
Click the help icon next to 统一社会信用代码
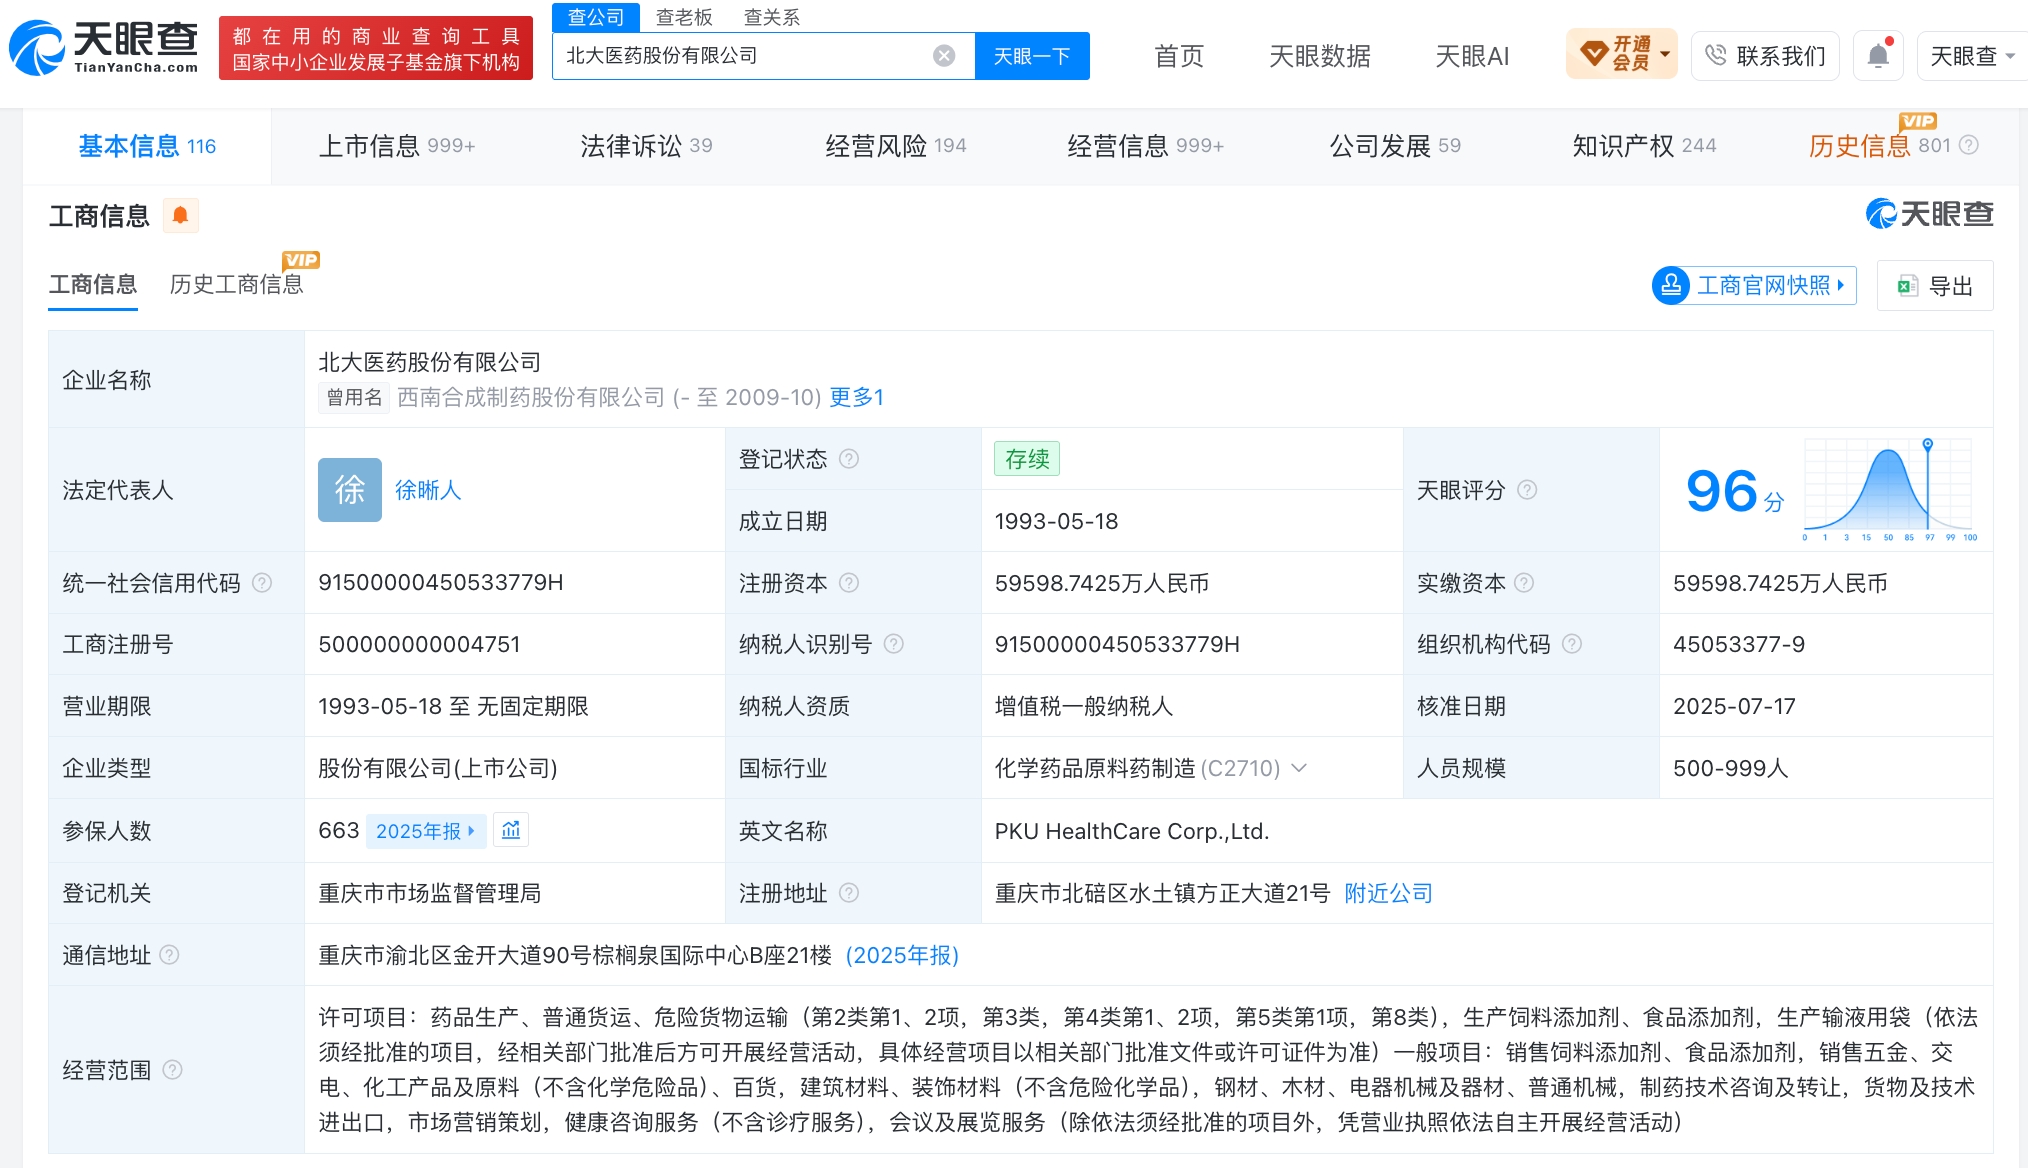pyautogui.click(x=262, y=583)
